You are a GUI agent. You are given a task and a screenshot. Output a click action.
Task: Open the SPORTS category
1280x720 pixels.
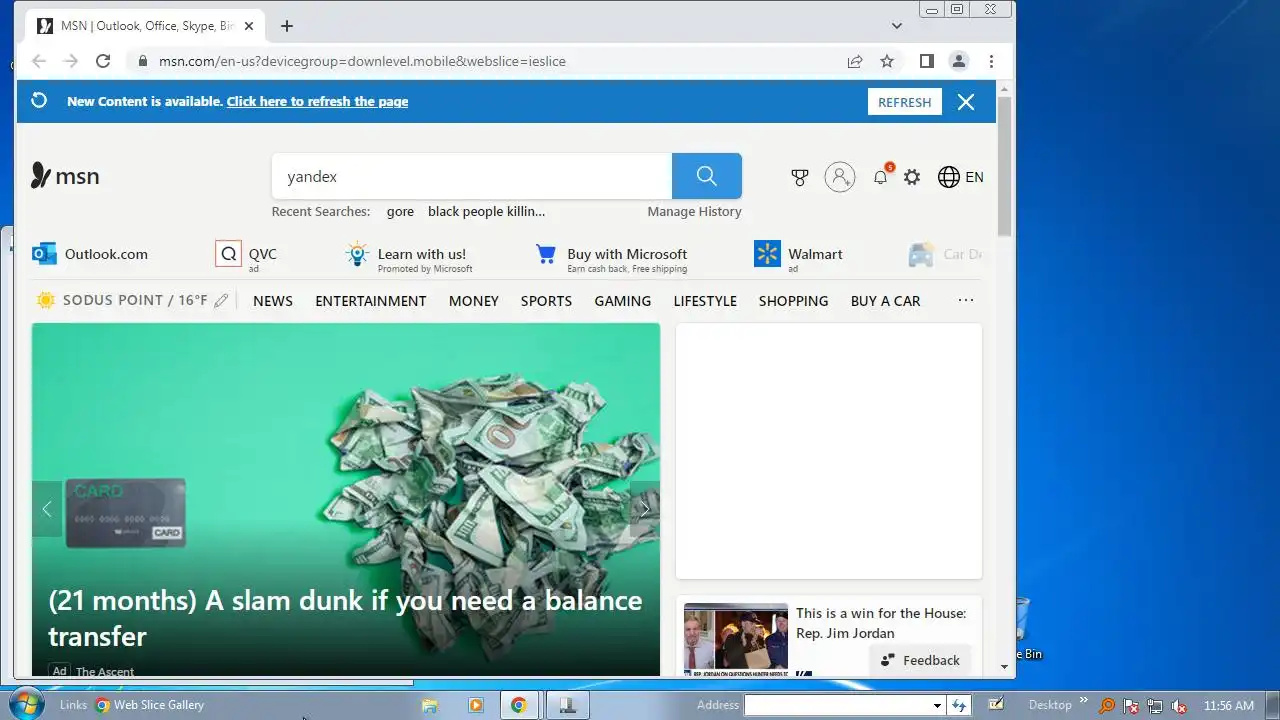(546, 301)
